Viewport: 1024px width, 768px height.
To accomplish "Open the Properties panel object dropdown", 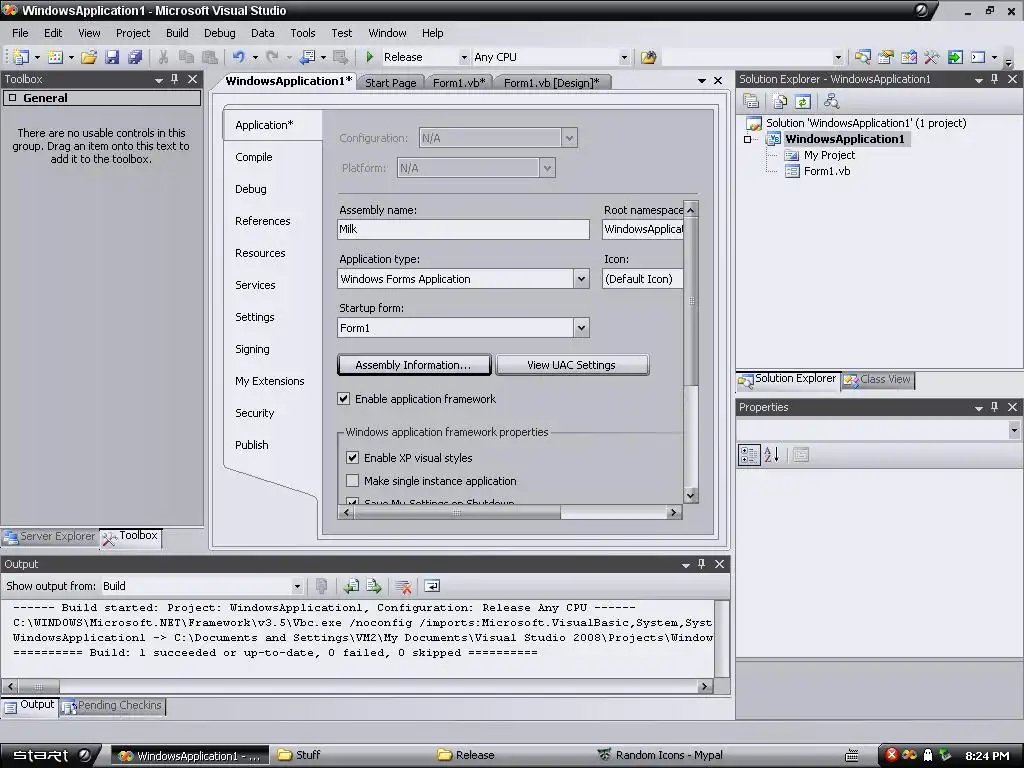I will tap(1014, 430).
